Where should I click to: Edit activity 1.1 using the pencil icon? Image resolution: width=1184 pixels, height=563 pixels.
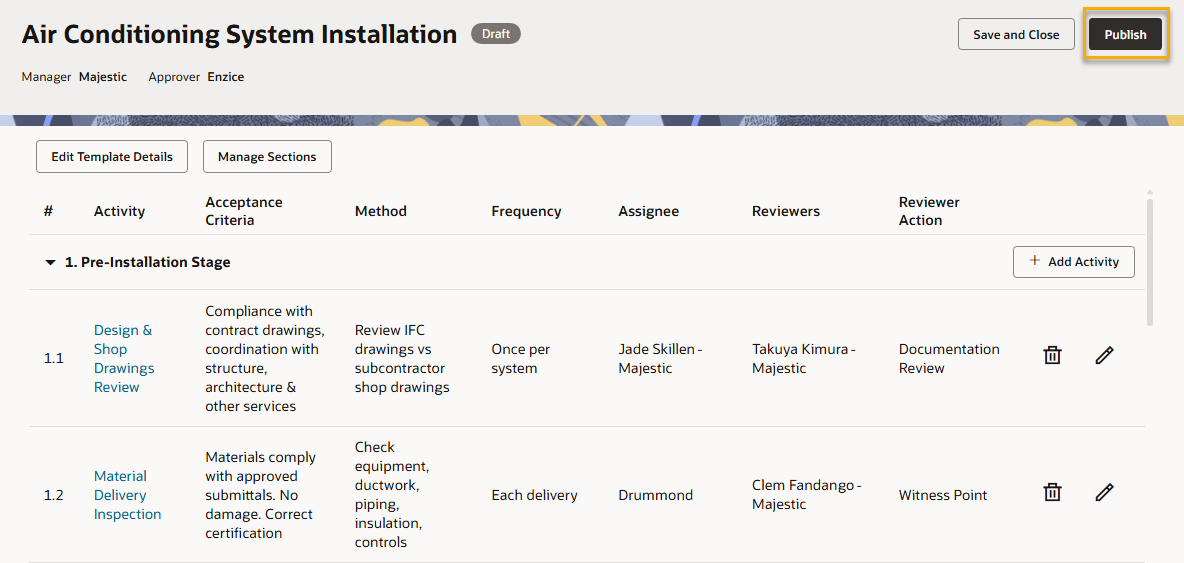(x=1104, y=356)
